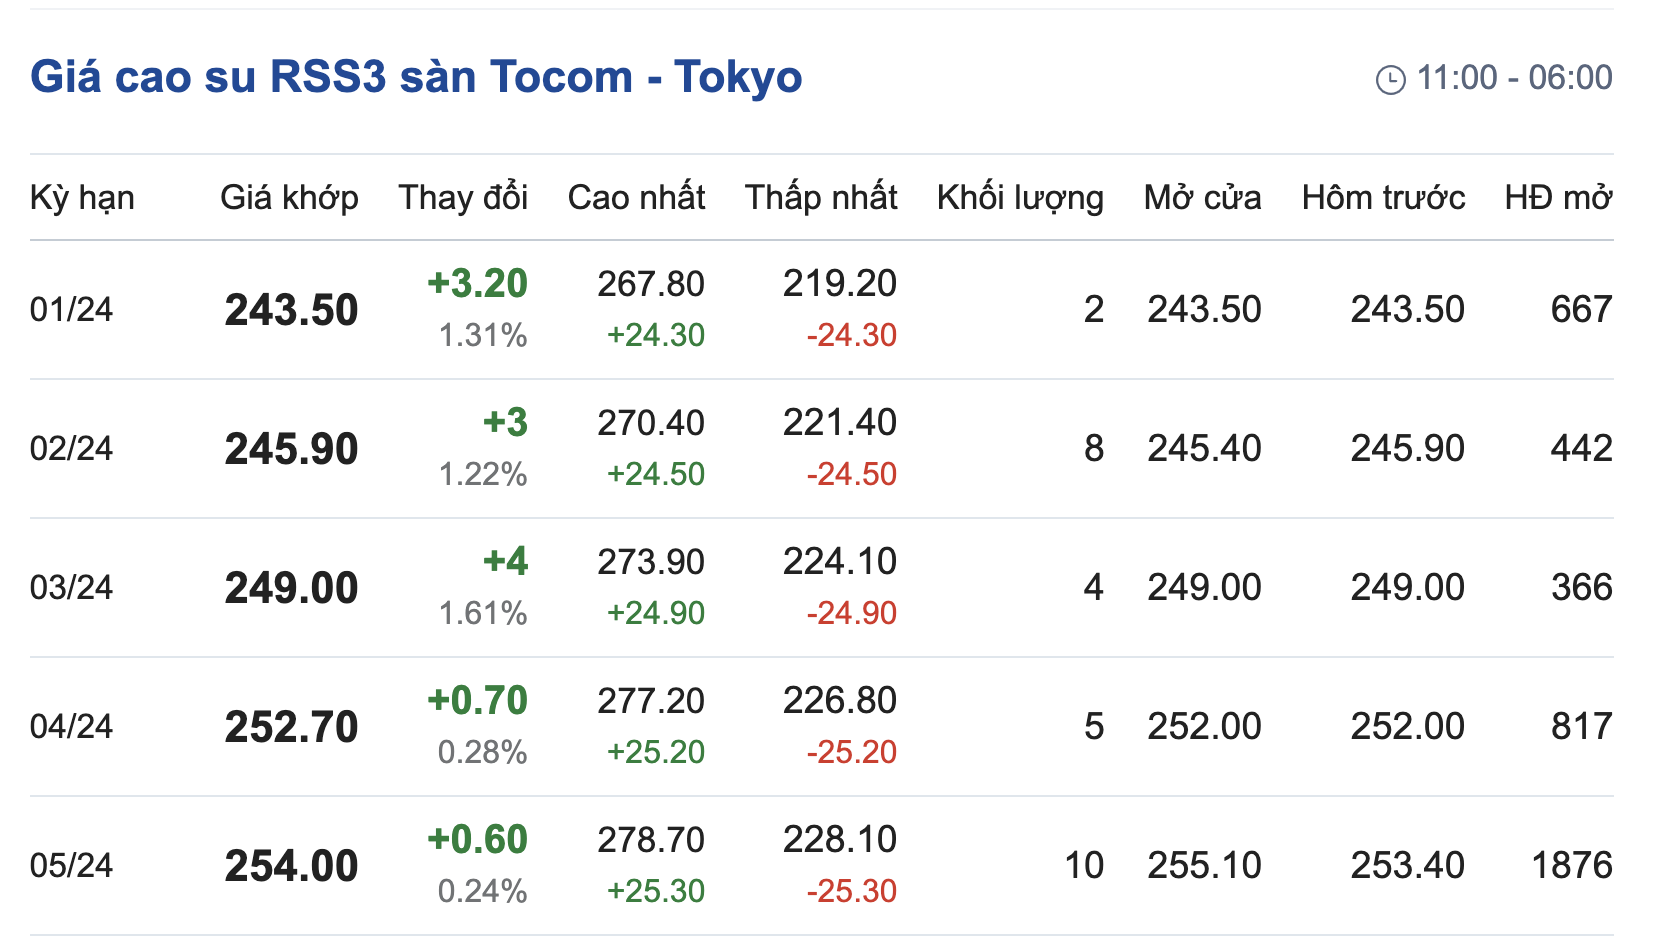Select the 03/24 contract term
This screenshot has height=942, width=1660.
coord(71,588)
